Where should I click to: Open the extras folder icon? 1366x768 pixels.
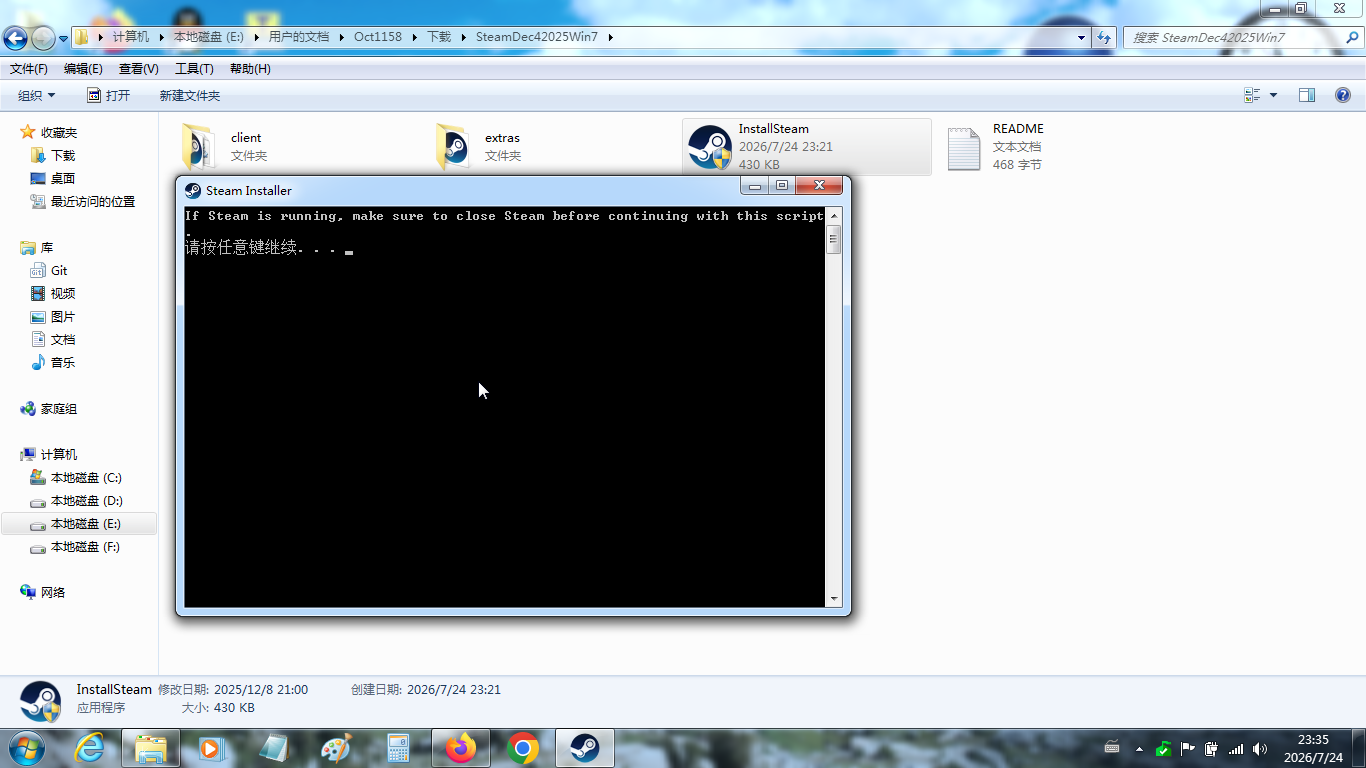click(x=452, y=147)
